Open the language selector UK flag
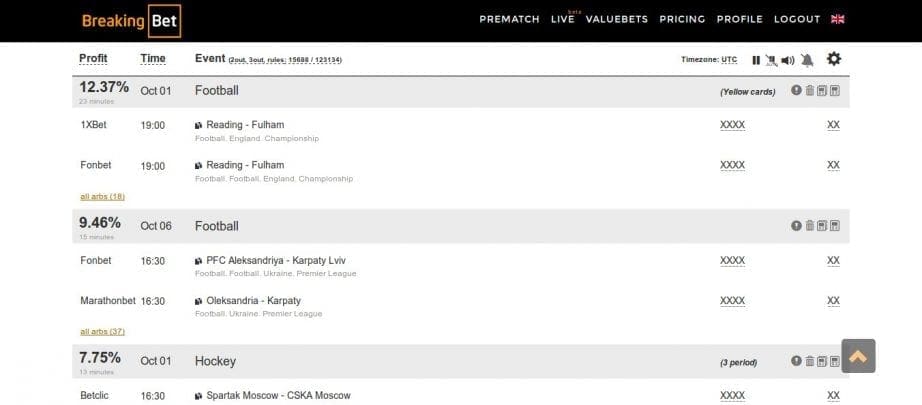This screenshot has width=922, height=405. (838, 19)
